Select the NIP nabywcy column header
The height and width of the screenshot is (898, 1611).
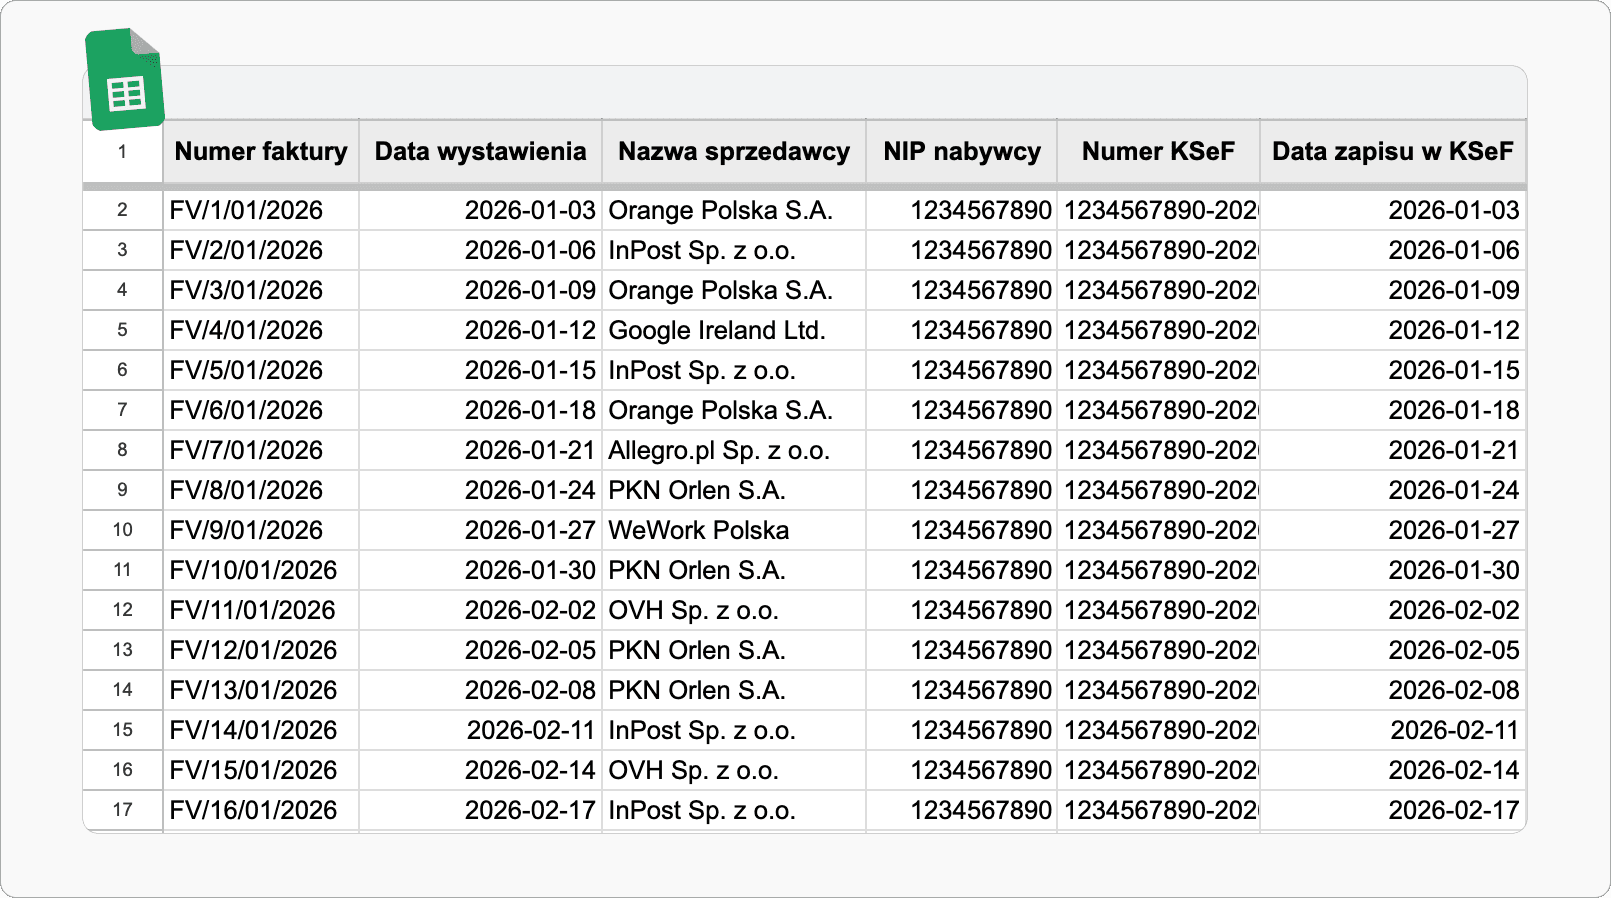click(962, 151)
